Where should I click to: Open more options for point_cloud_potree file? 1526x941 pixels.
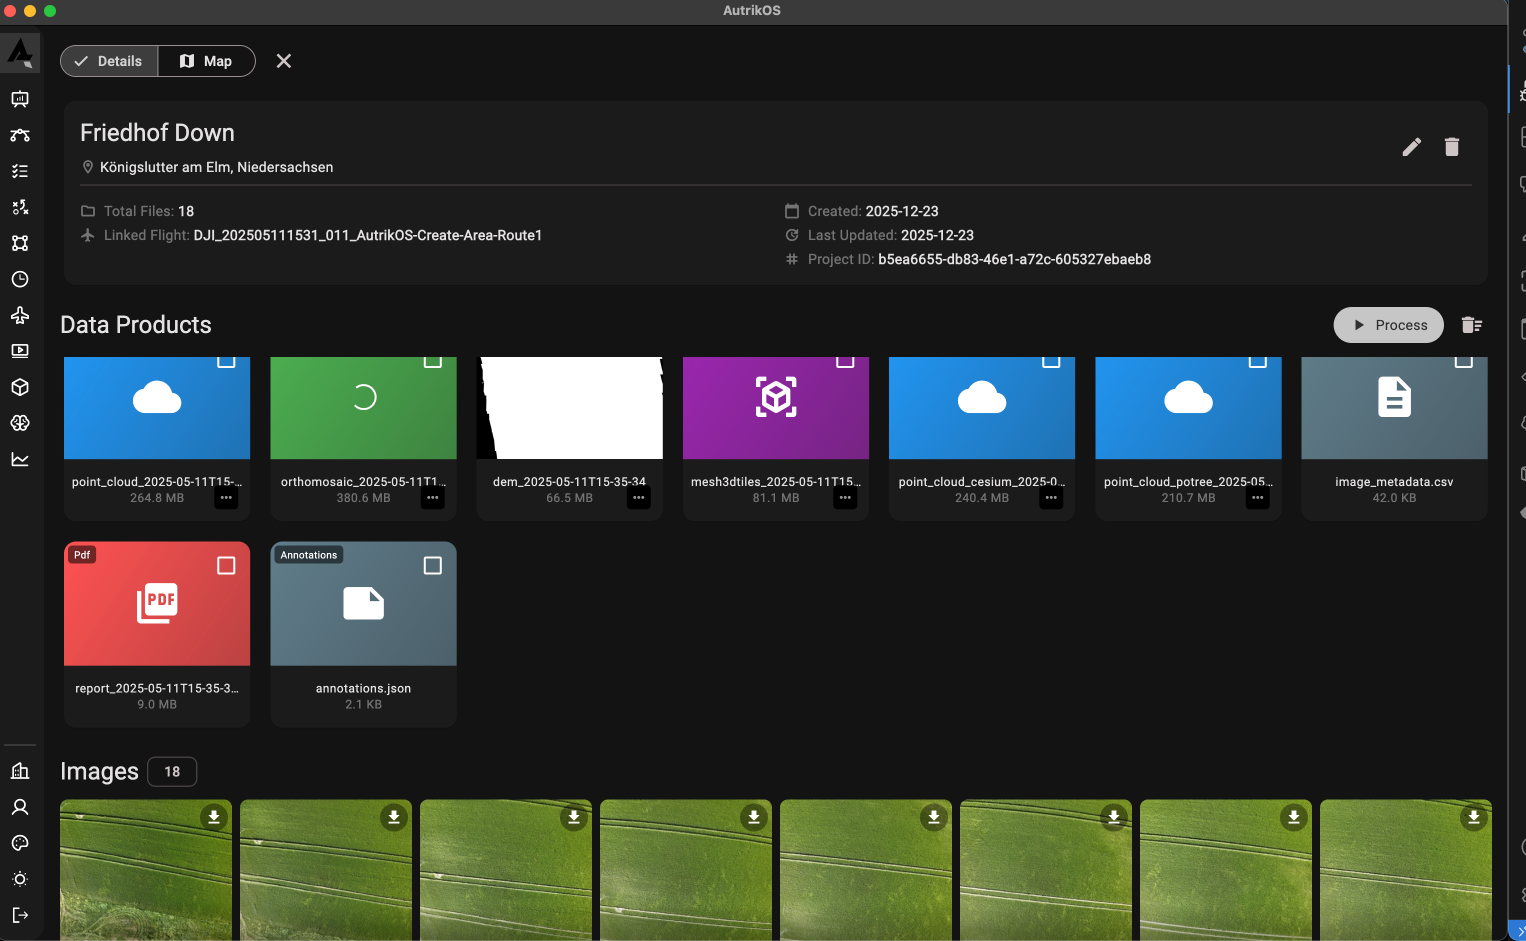tap(1257, 497)
